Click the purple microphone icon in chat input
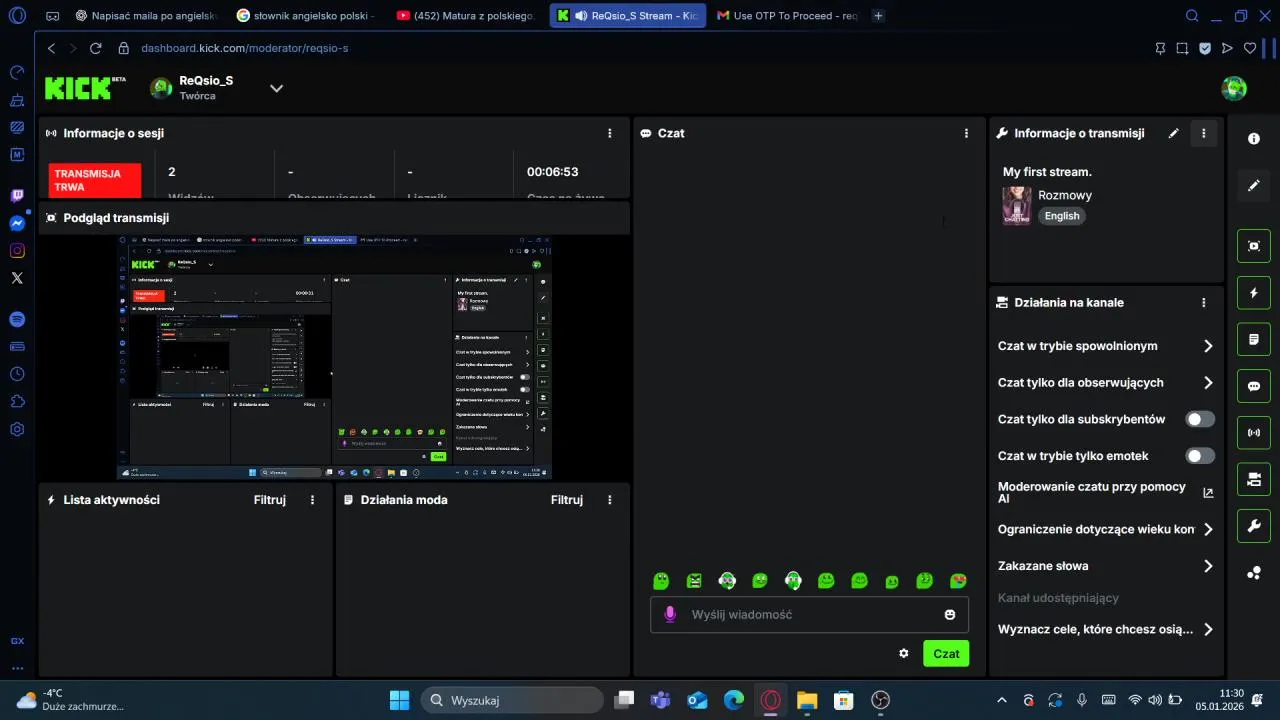Image resolution: width=1280 pixels, height=720 pixels. pyautogui.click(x=670, y=614)
